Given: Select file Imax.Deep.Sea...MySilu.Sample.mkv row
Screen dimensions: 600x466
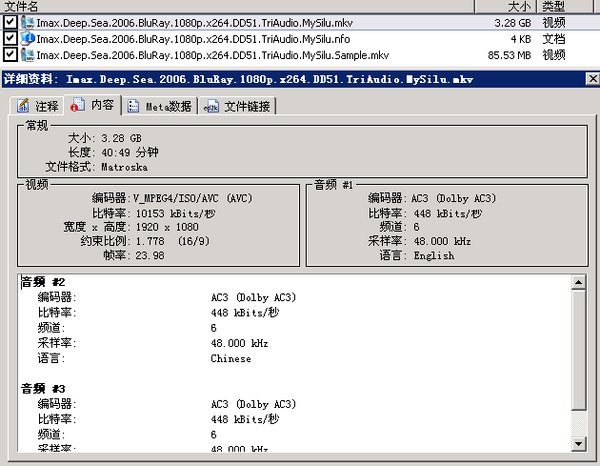Looking at the screenshot, I should (x=300, y=55).
